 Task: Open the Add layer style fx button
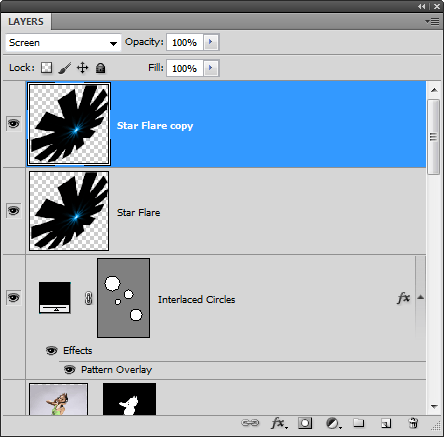click(x=279, y=423)
